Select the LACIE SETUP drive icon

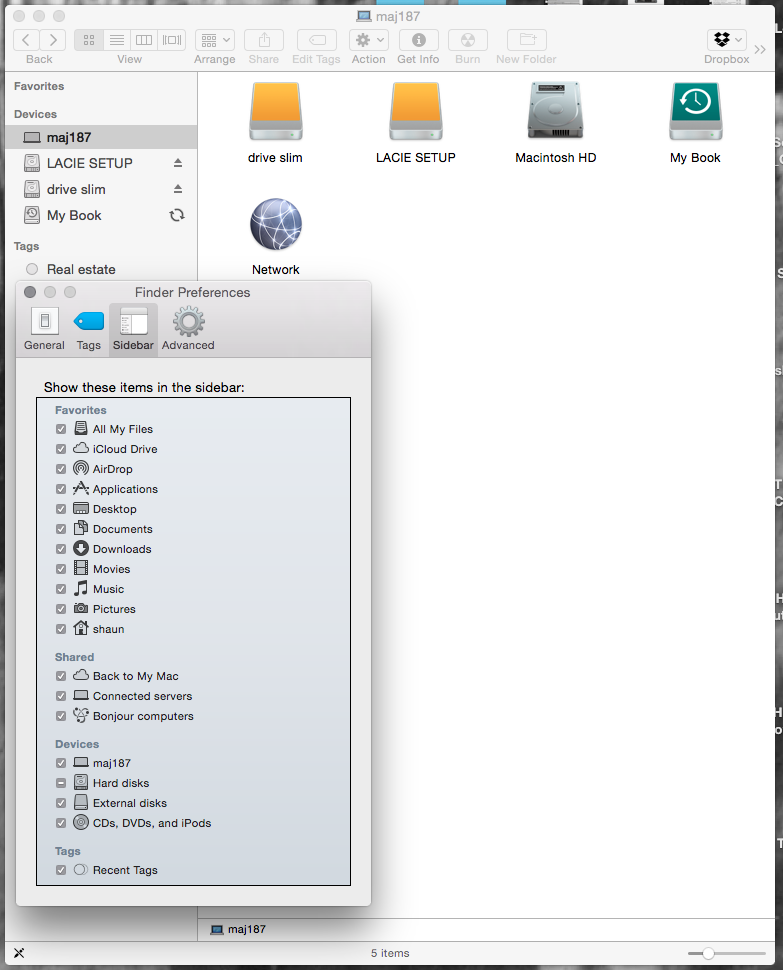coord(416,111)
